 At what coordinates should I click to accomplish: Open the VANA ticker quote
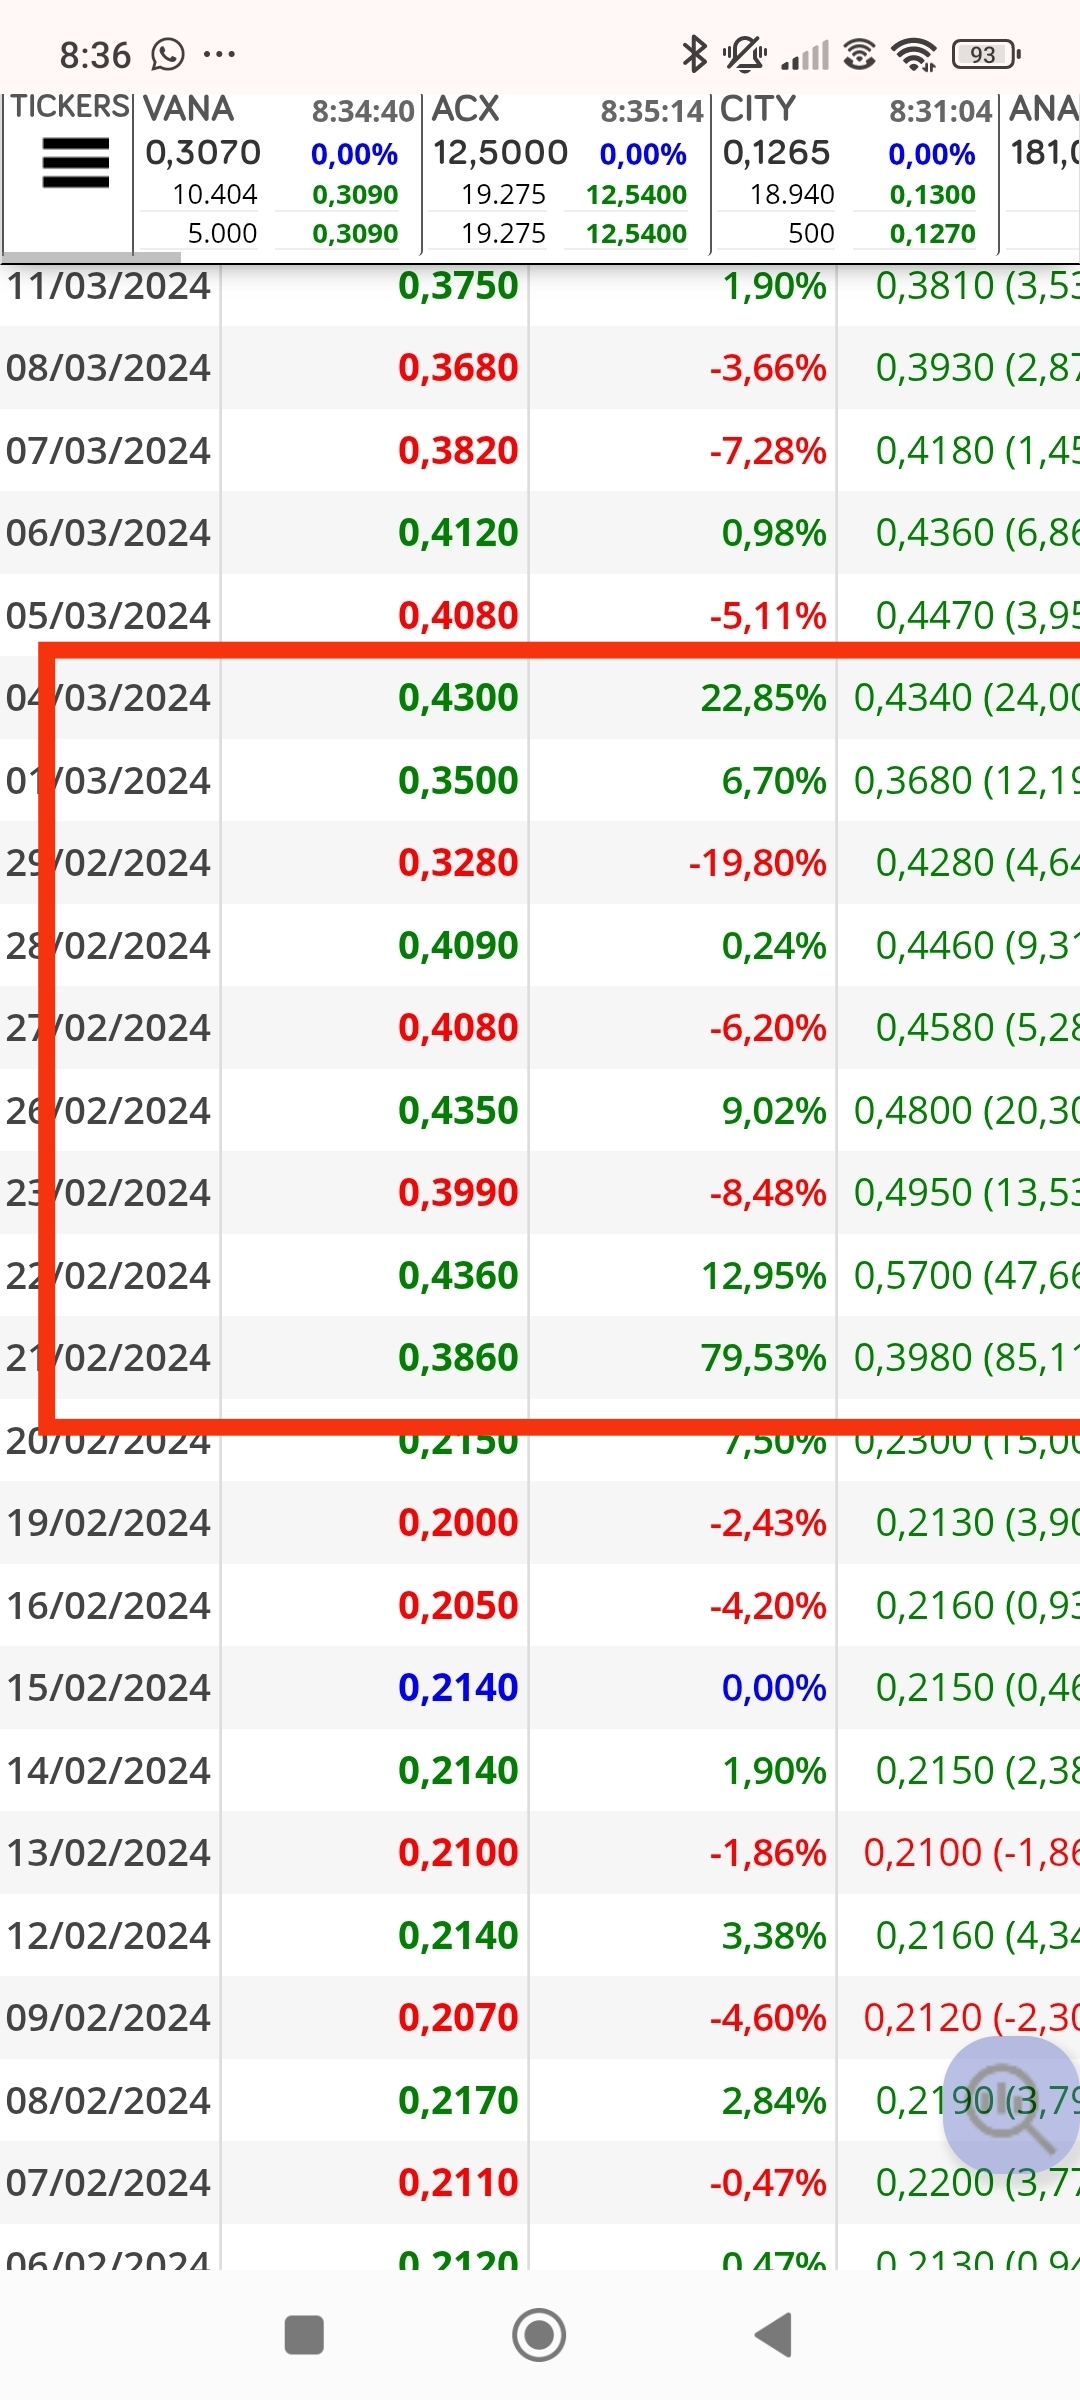pyautogui.click(x=278, y=172)
